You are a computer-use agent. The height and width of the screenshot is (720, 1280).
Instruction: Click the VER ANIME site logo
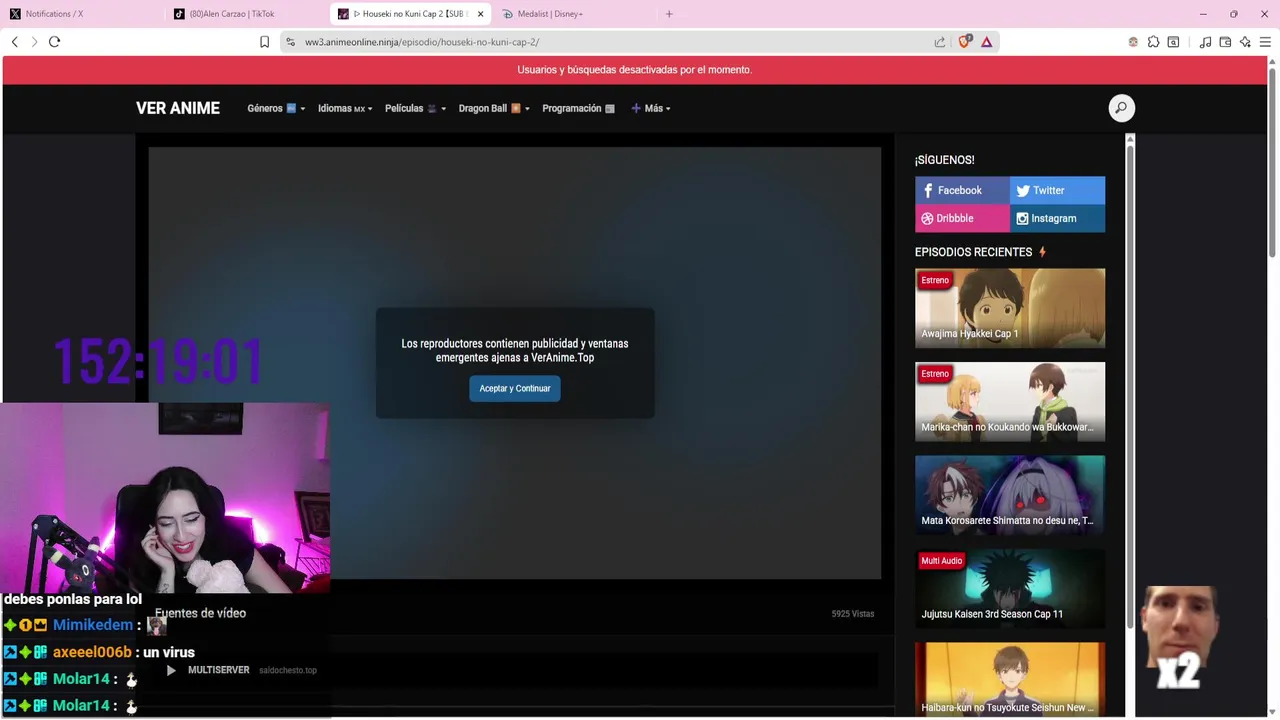coord(178,108)
